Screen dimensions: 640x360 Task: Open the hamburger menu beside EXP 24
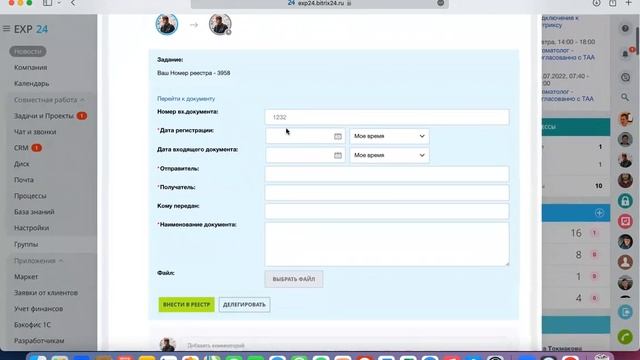[x=7, y=29]
